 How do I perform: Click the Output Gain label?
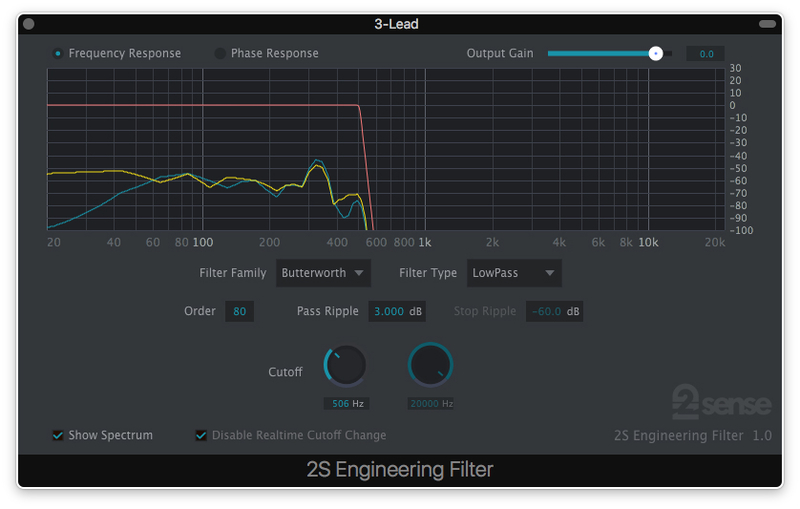[x=500, y=54]
